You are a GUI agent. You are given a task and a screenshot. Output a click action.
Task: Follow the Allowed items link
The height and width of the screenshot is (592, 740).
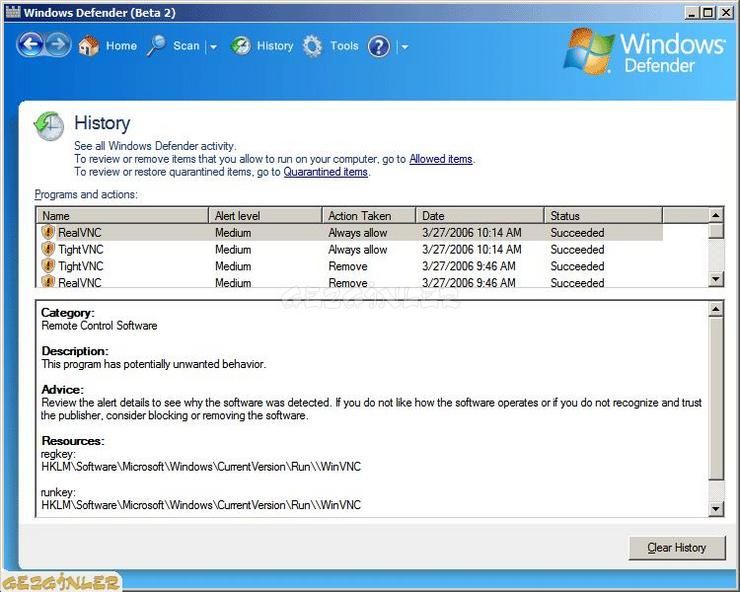441,159
